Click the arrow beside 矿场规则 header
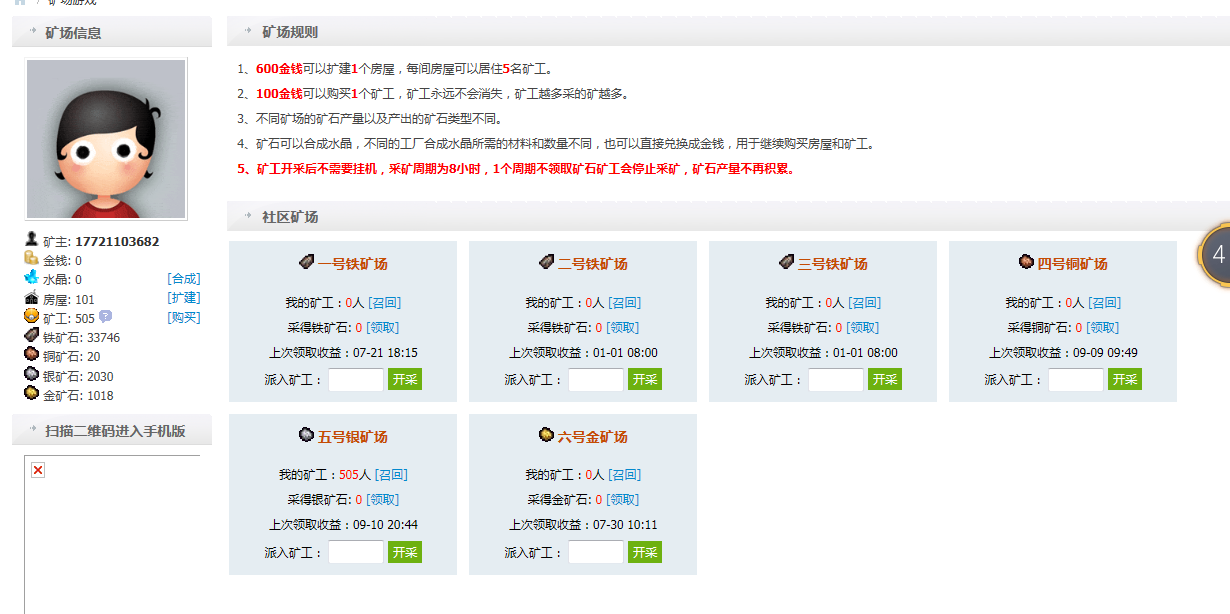Screen dimensions: 1230x614 pos(248,32)
